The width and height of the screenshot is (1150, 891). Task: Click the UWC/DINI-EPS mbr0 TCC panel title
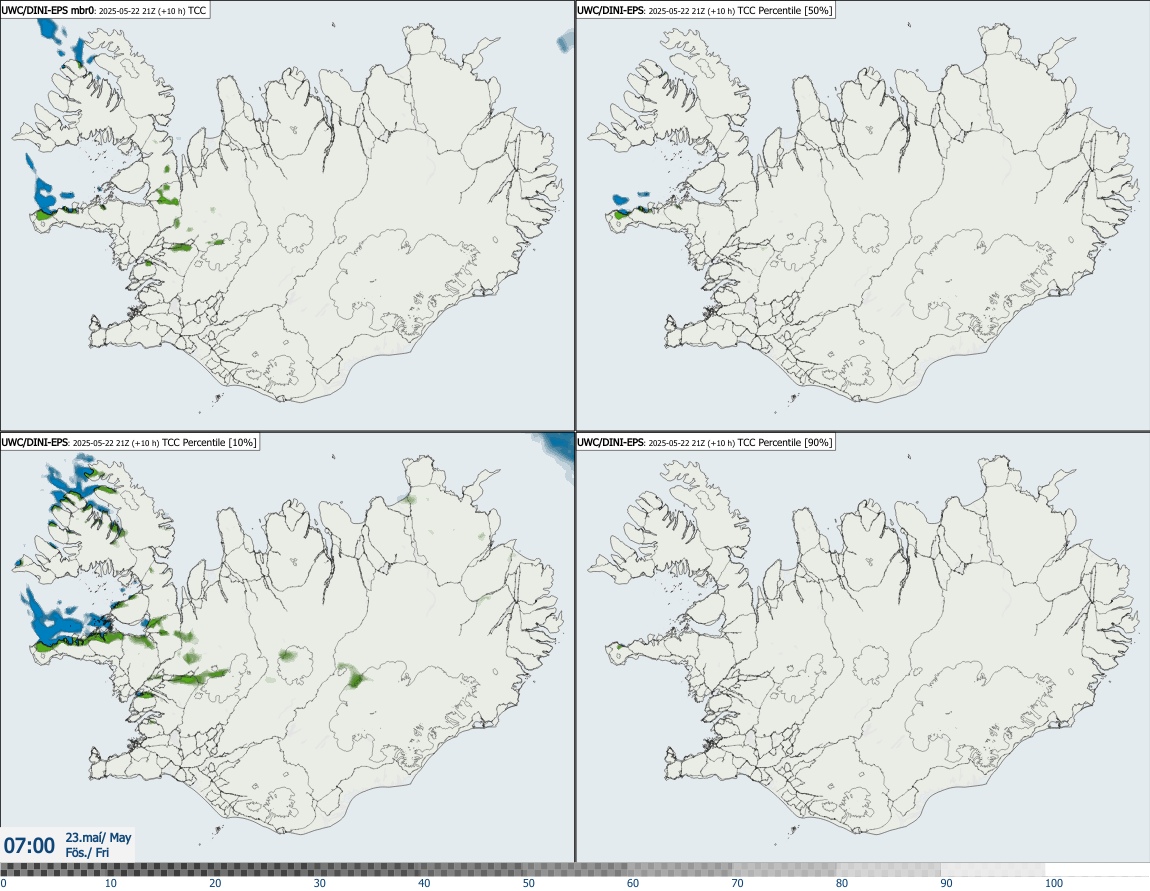105,10
